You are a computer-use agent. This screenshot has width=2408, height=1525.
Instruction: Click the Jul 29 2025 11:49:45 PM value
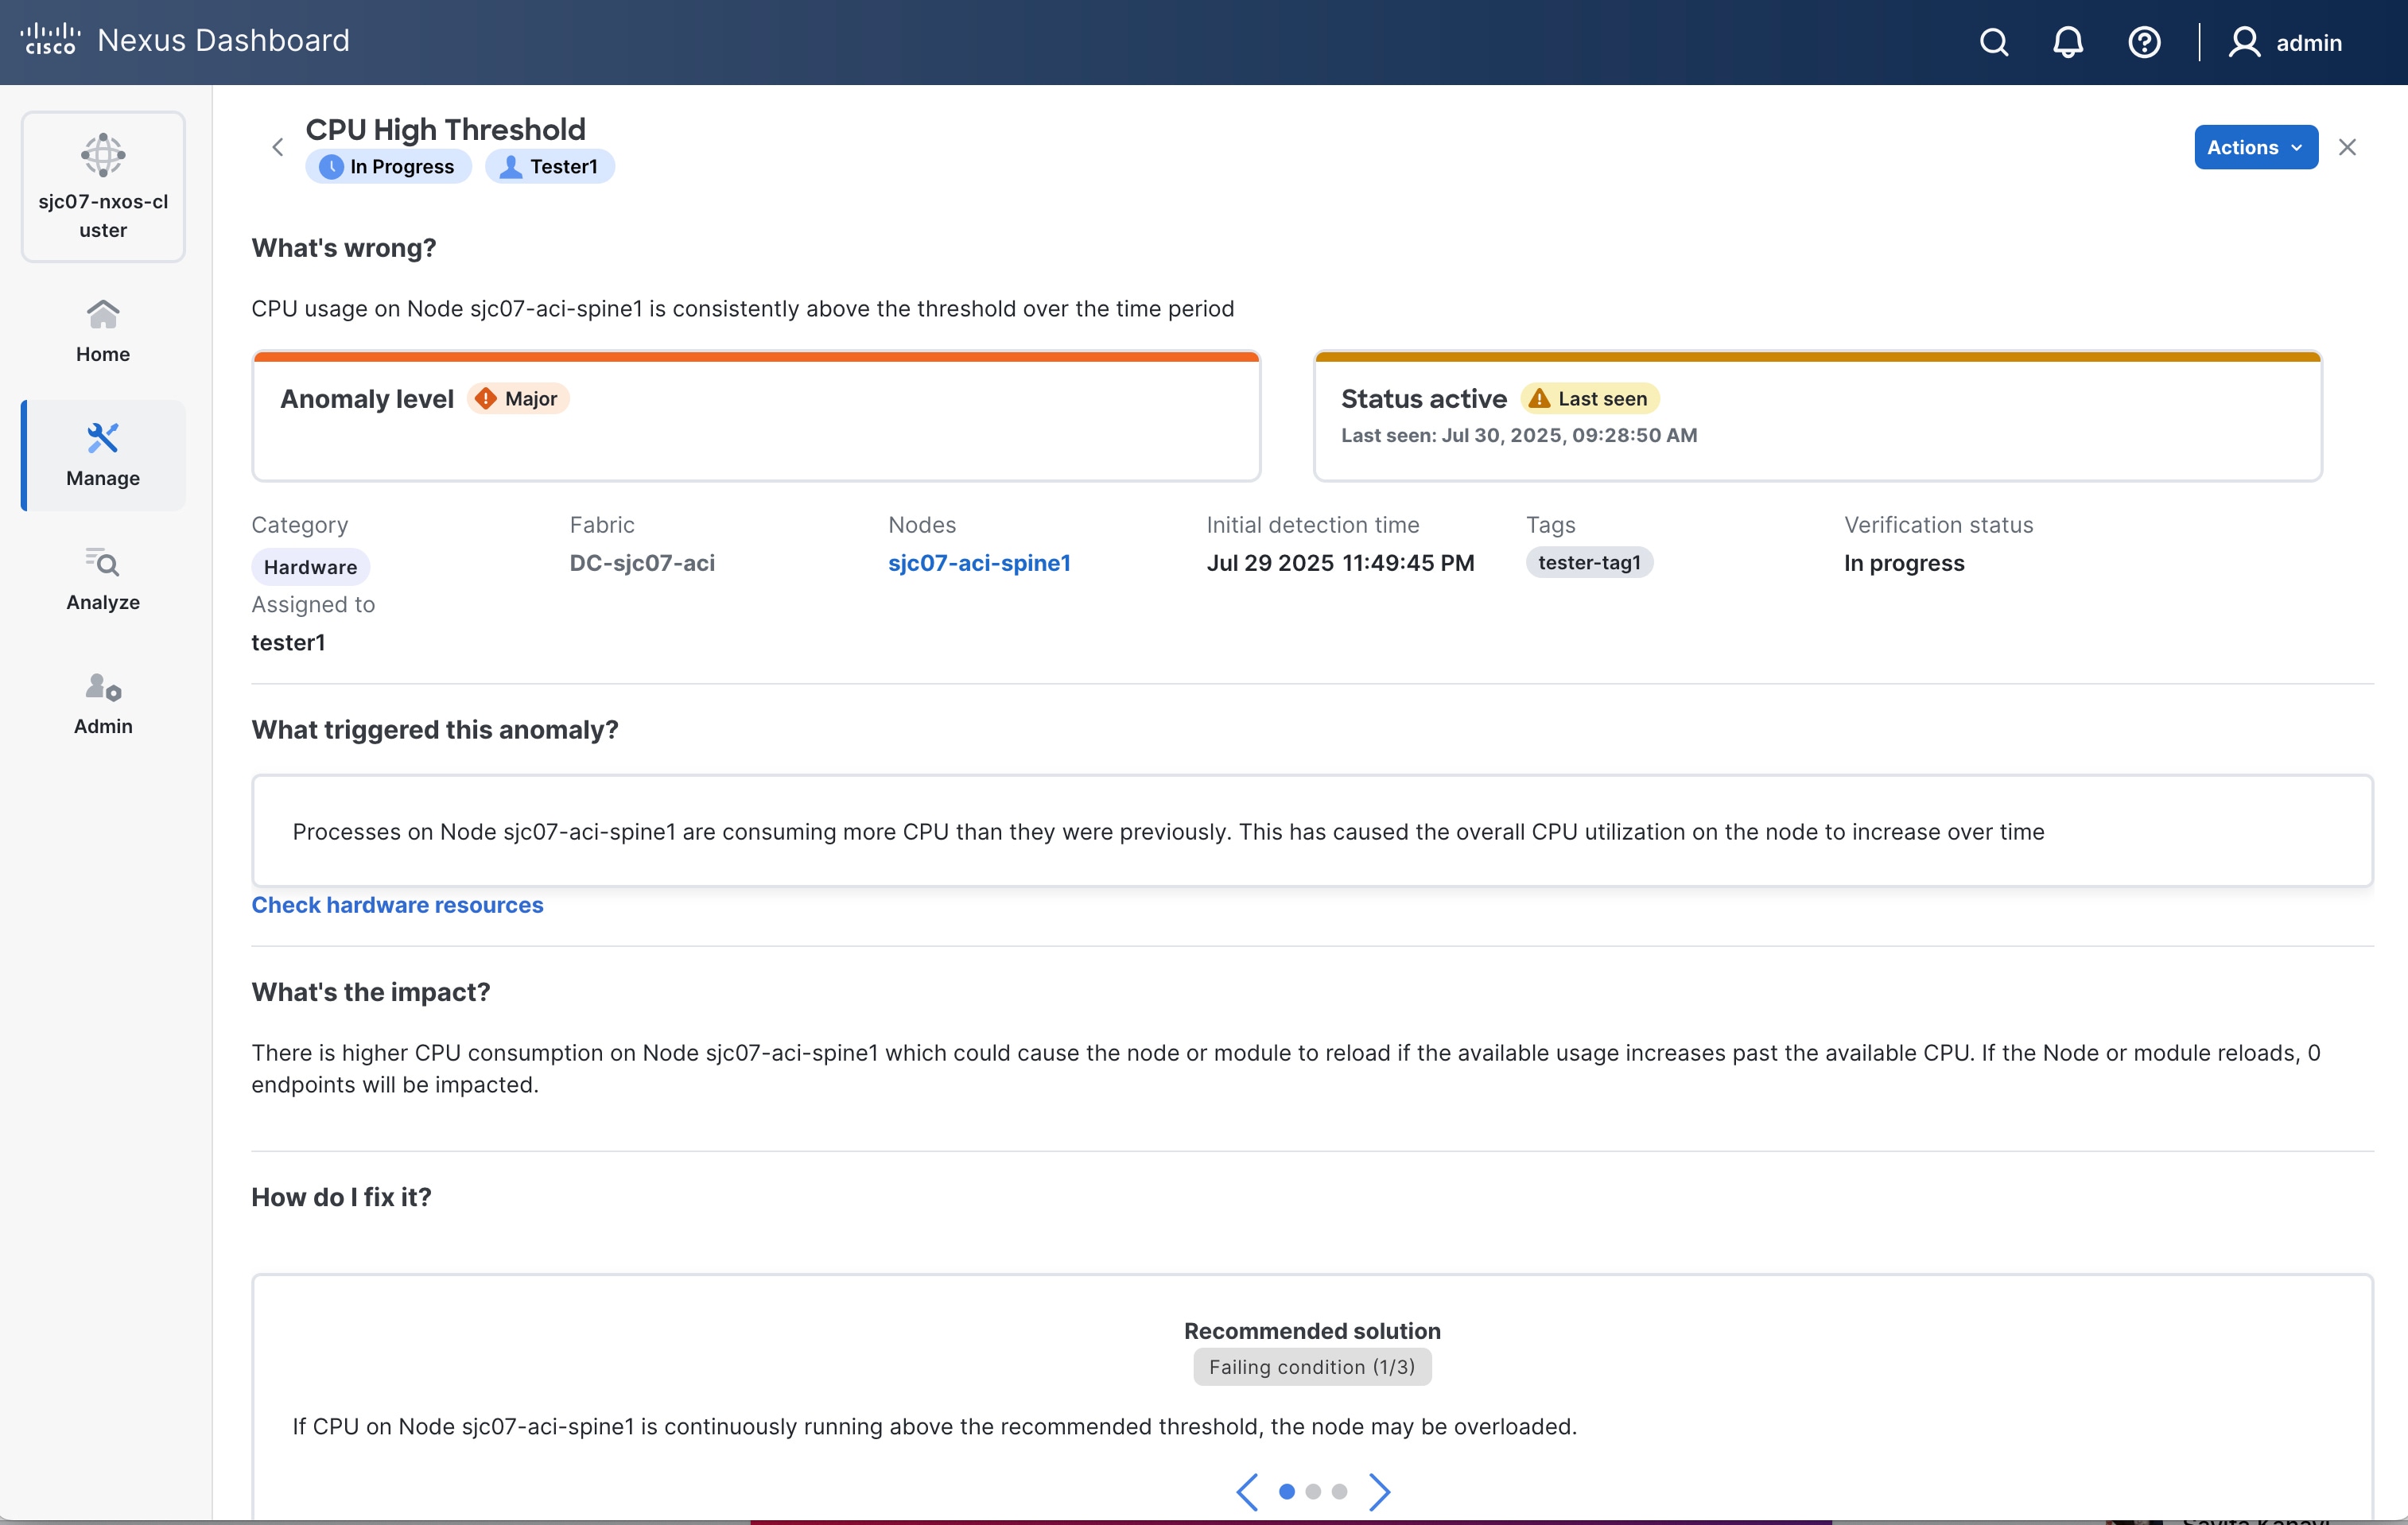click(x=1340, y=562)
